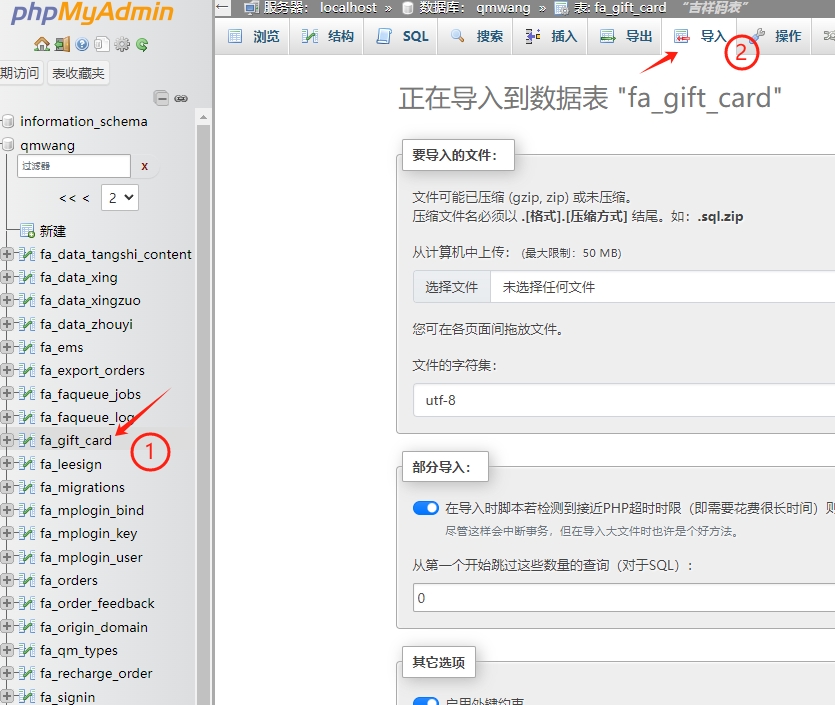Click the link-with-main-panel chain icon

click(181, 99)
